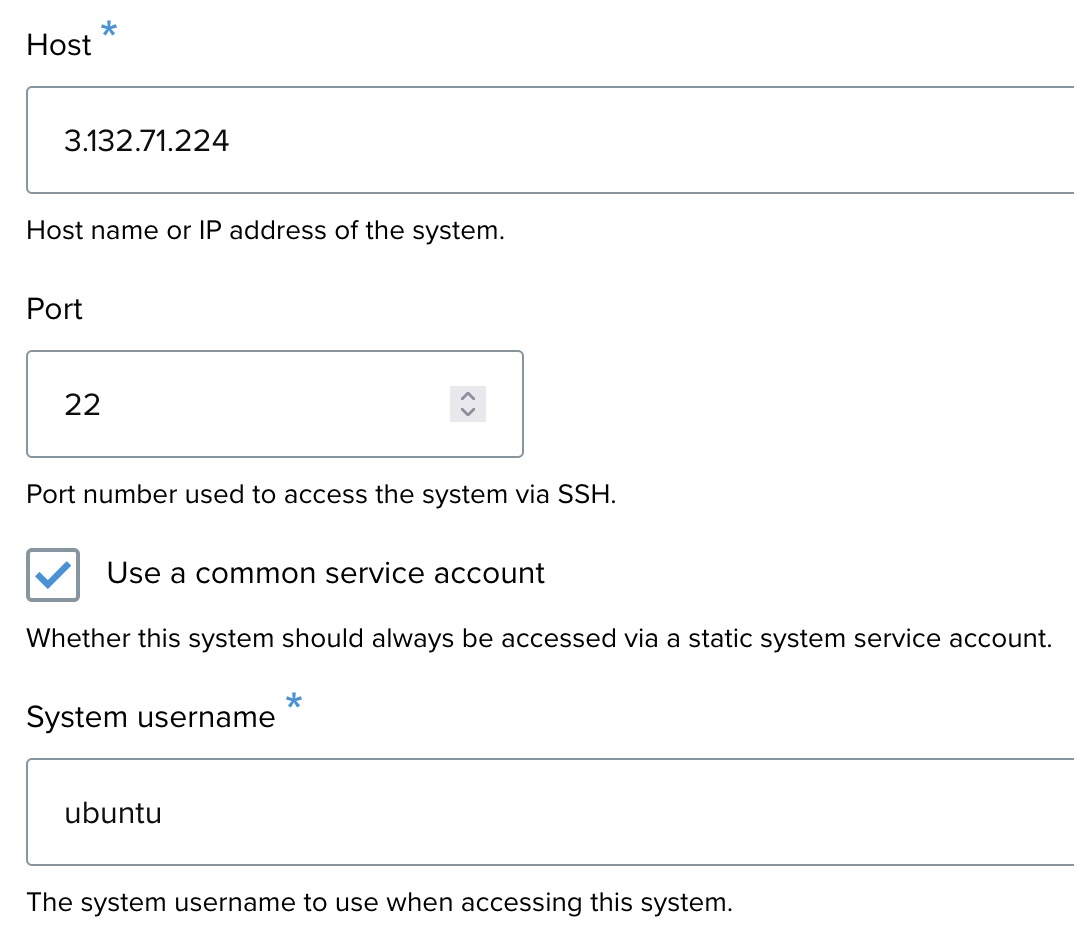Click the 3.132.71.224 IP address text

coord(147,141)
